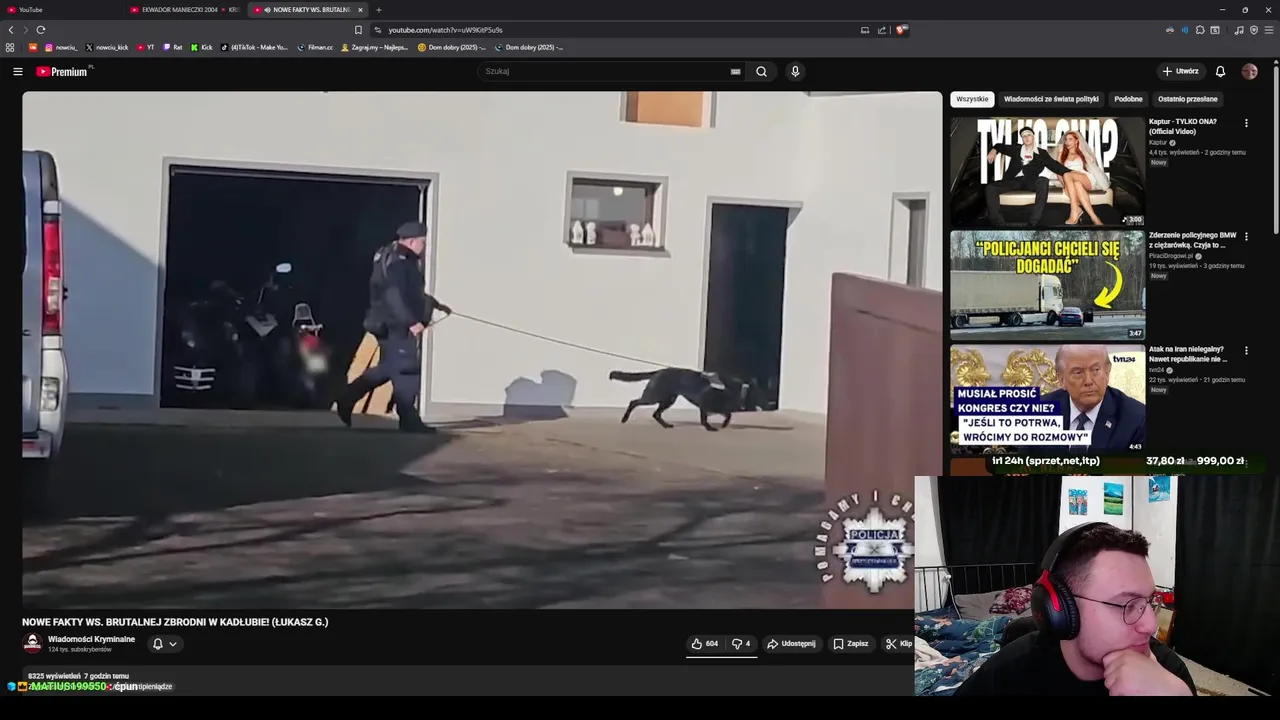Open the X nowciu_kick bookmark
This screenshot has width=1280, height=720.
(107, 47)
